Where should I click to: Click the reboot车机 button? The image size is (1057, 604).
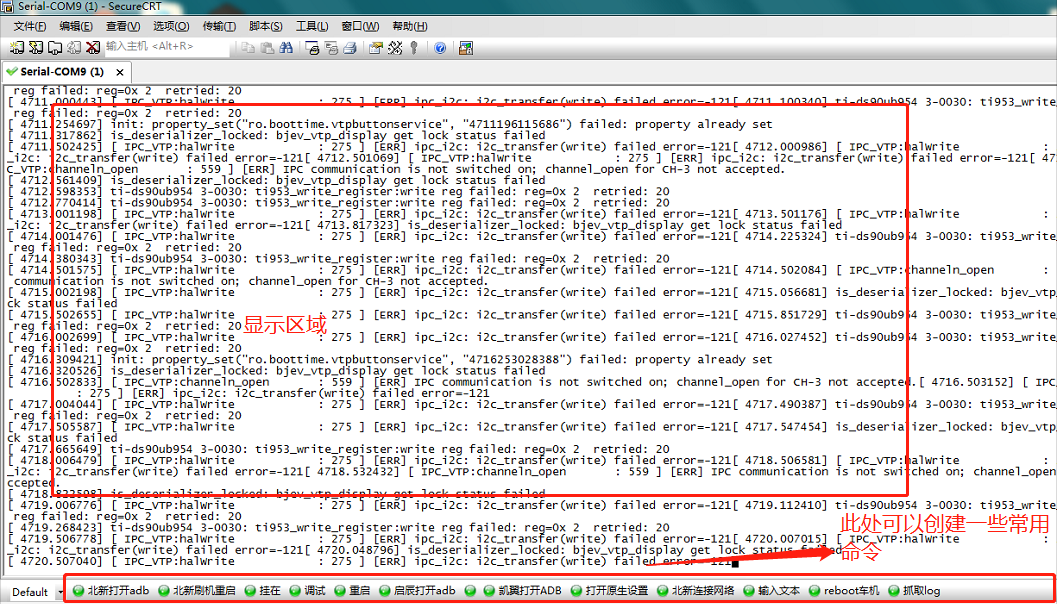click(x=852, y=591)
